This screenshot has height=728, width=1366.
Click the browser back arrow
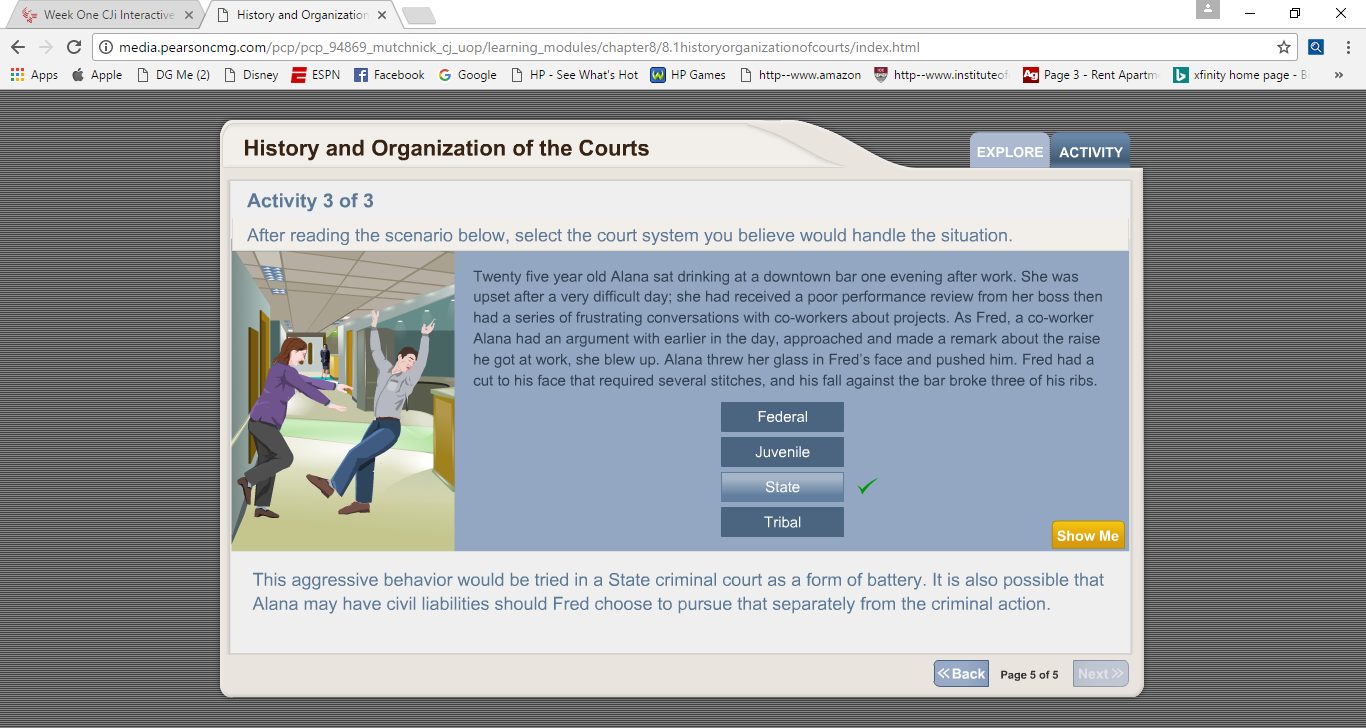tap(18, 47)
